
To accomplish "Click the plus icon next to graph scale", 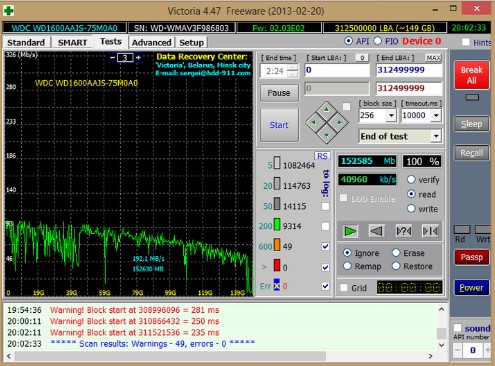I will click(x=138, y=58).
